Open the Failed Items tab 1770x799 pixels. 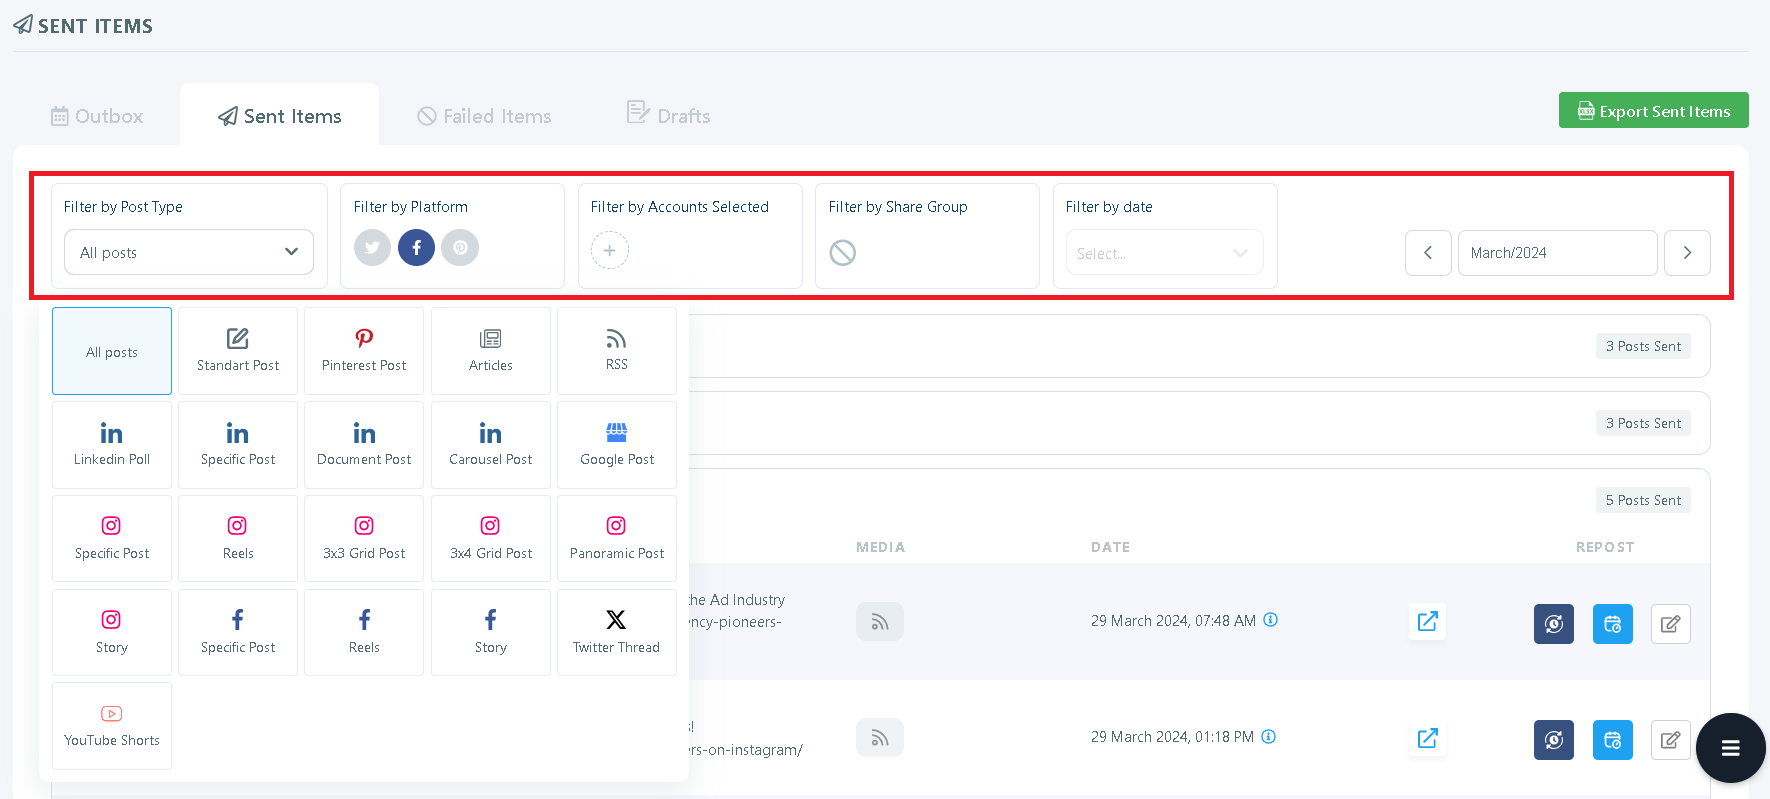point(485,116)
